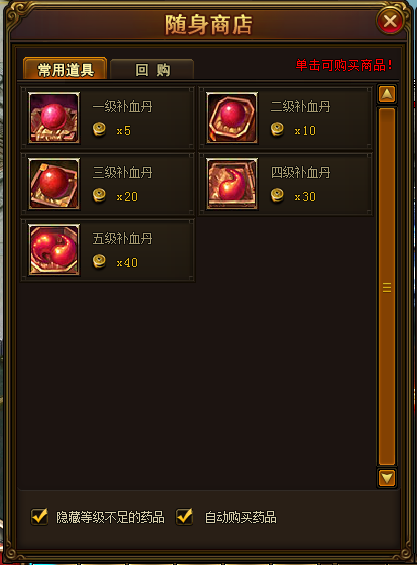
Task: Click the 四级补血丹 name label
Action: pyautogui.click(x=300, y=173)
